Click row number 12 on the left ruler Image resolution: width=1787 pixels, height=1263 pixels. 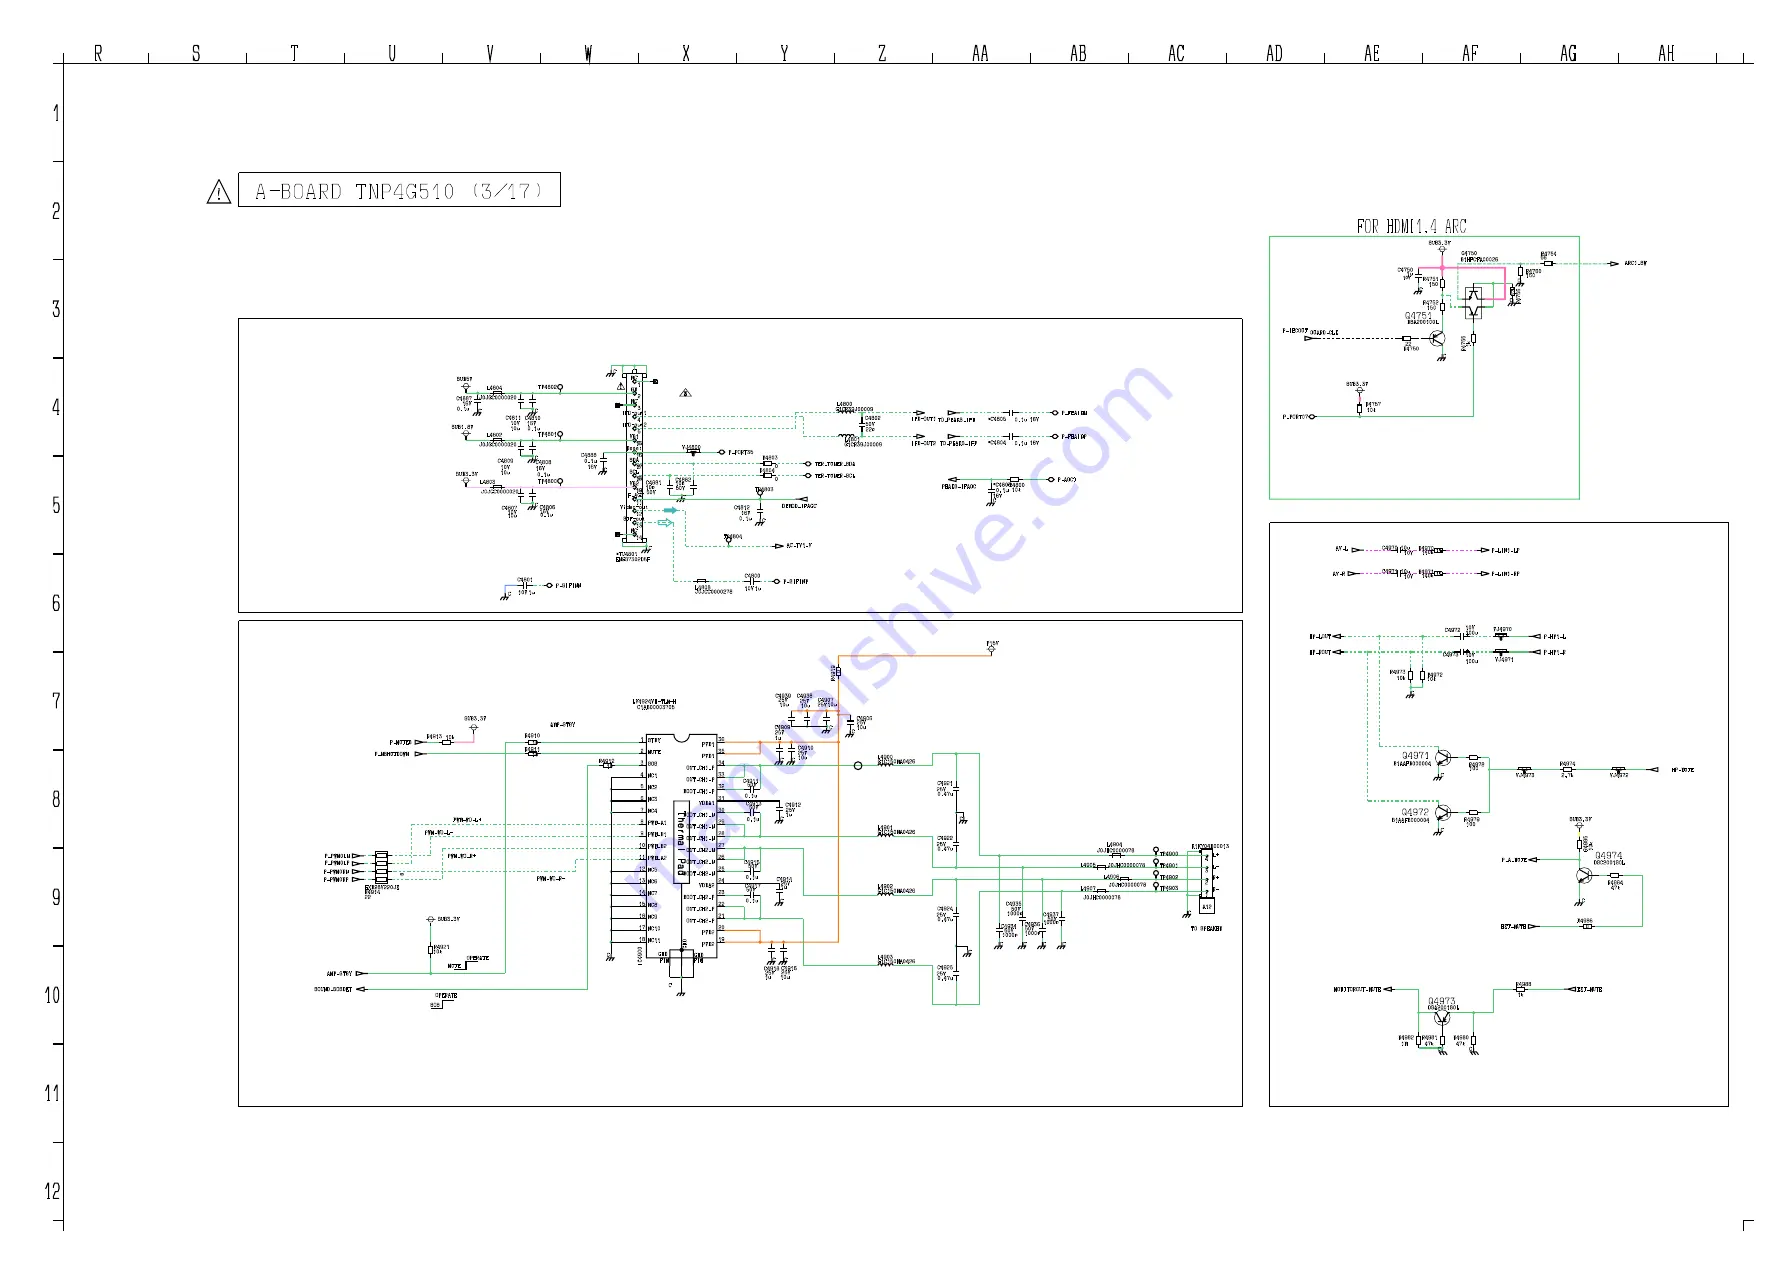tap(52, 1191)
